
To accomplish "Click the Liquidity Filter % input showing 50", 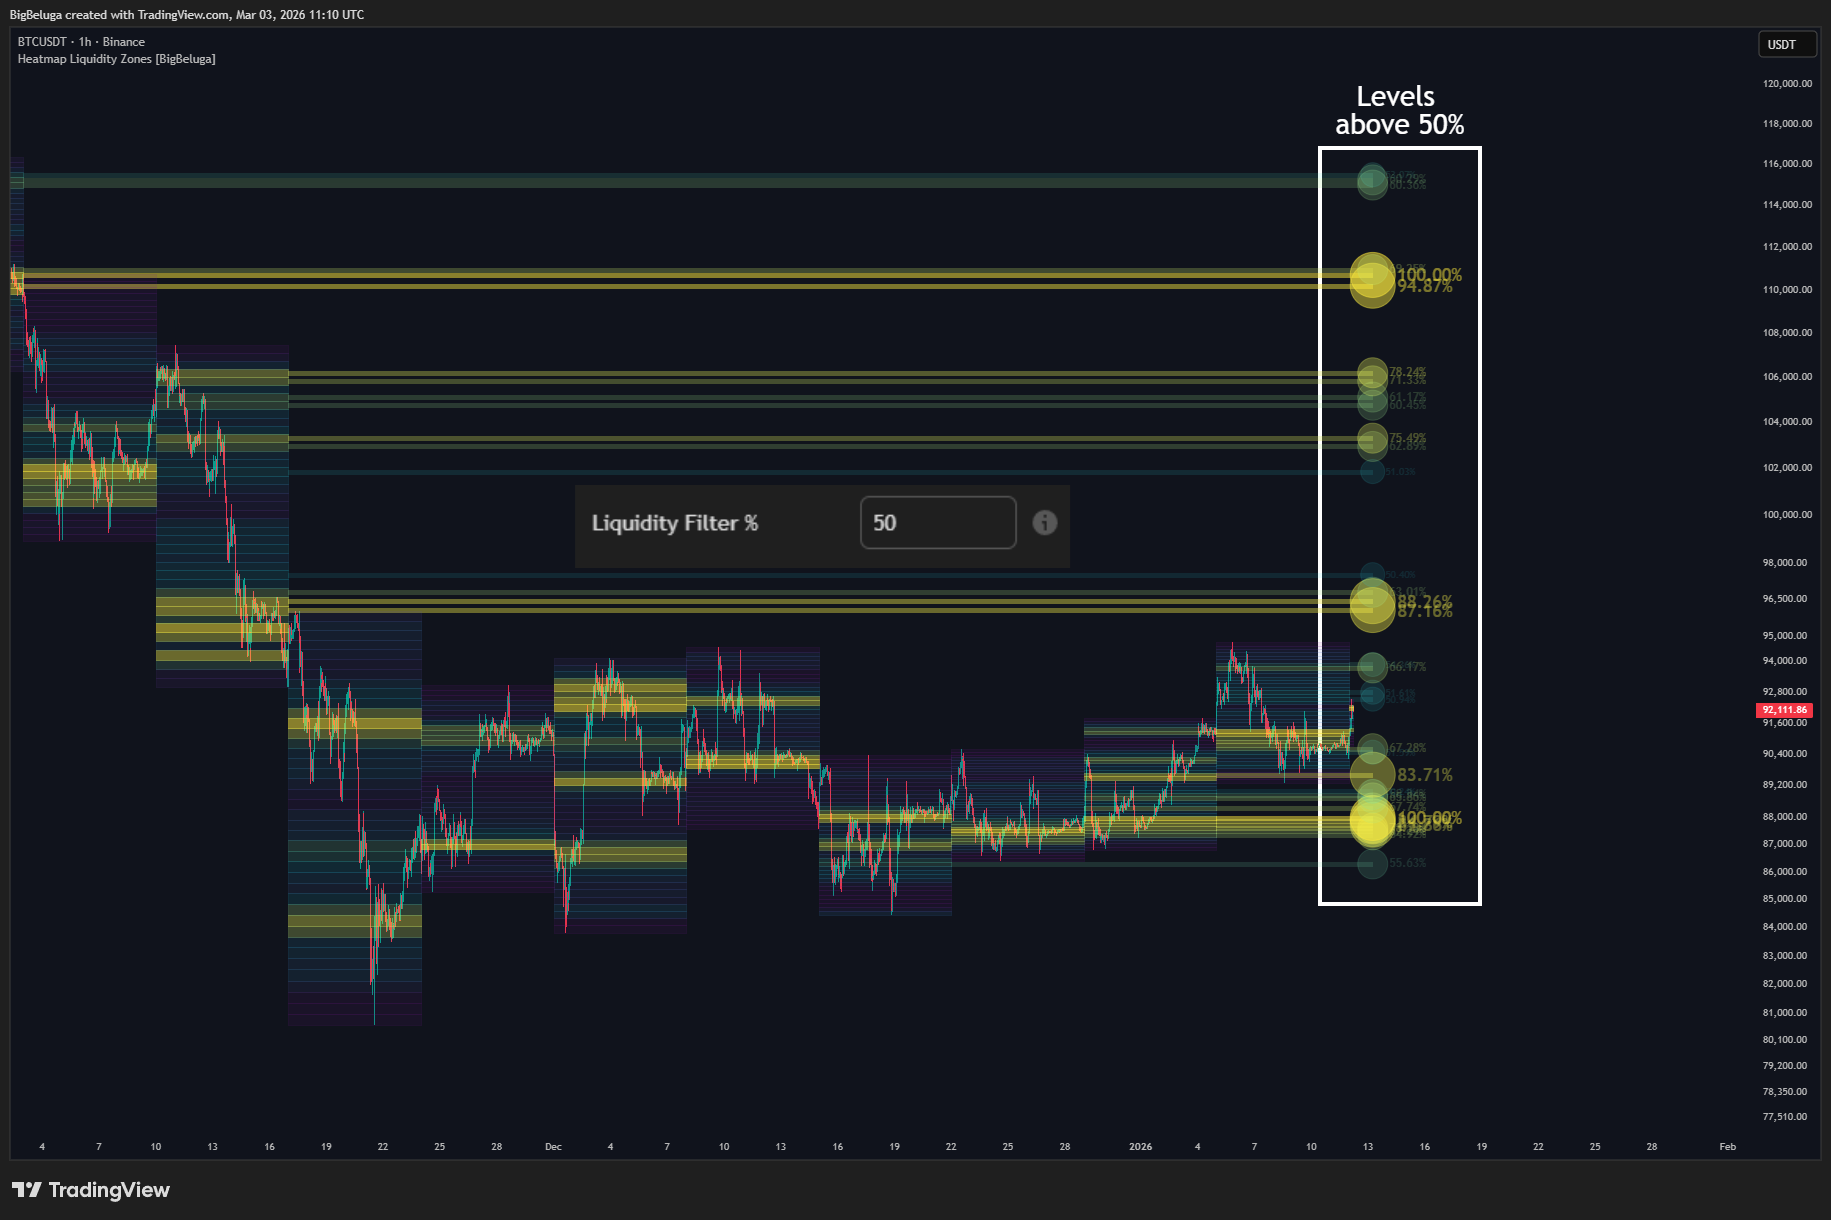I will [938, 522].
